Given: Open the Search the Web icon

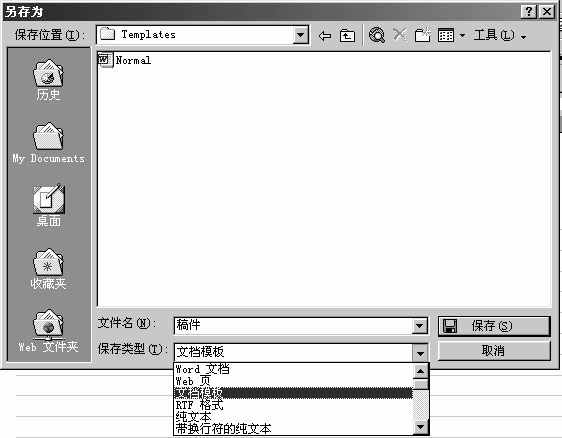Looking at the screenshot, I should coord(377,35).
